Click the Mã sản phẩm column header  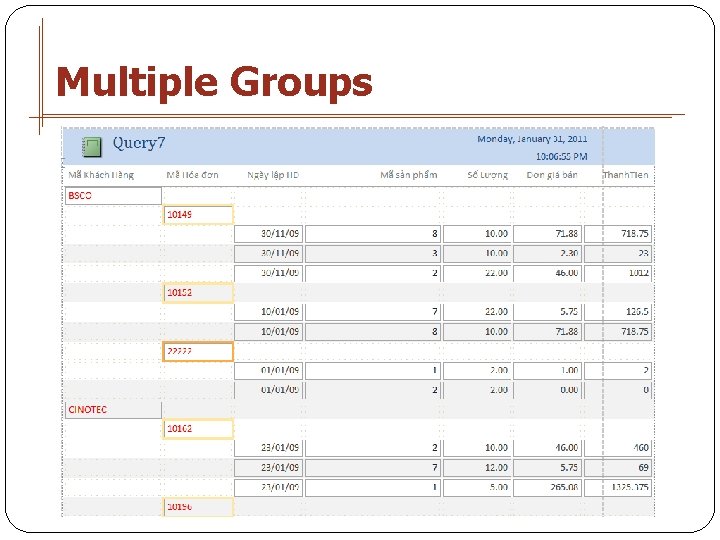(409, 175)
